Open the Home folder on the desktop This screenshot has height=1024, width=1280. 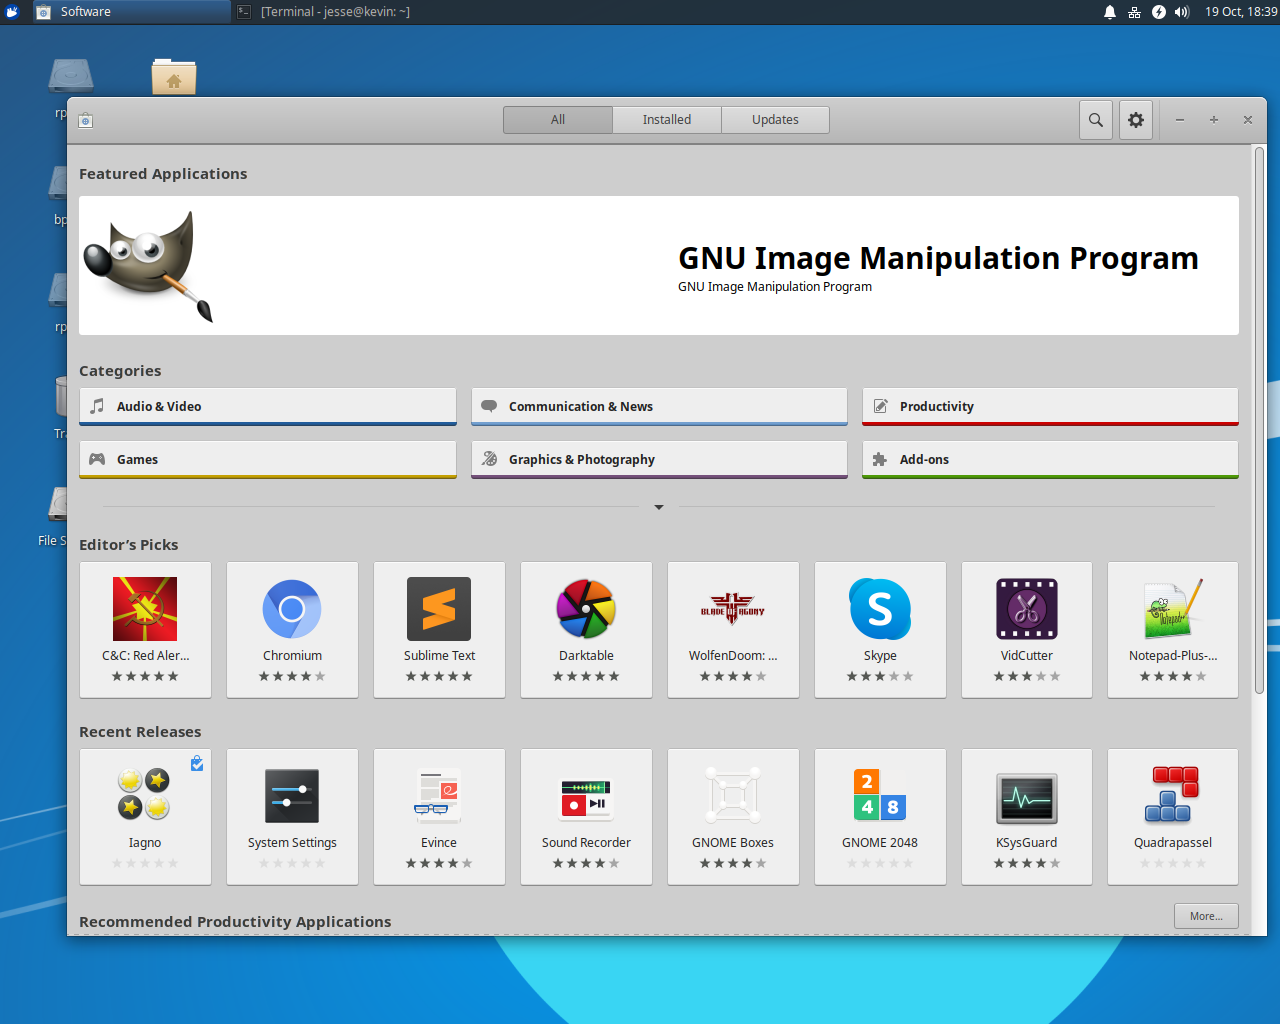[174, 77]
